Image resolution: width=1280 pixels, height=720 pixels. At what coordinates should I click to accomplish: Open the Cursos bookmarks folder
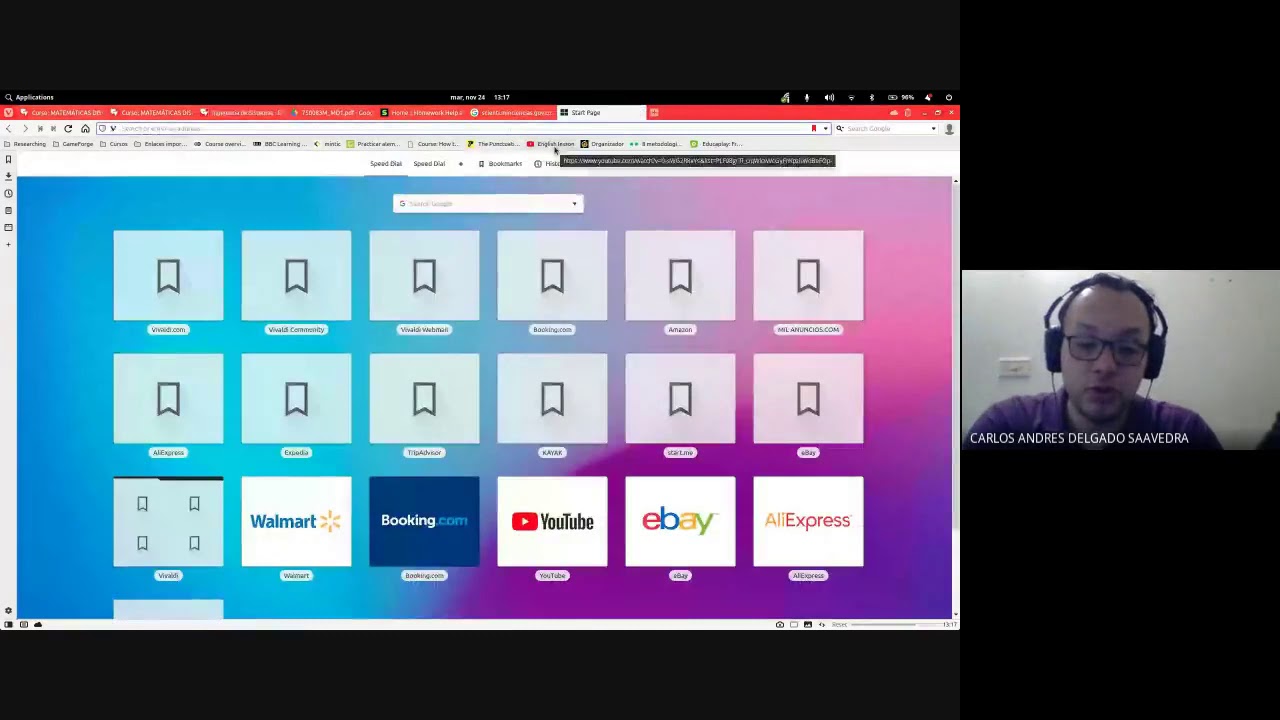(115, 144)
